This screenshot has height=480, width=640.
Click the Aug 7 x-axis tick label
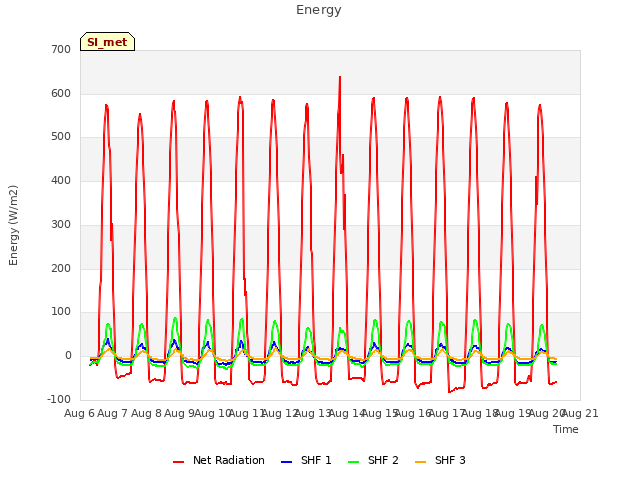pos(113,413)
